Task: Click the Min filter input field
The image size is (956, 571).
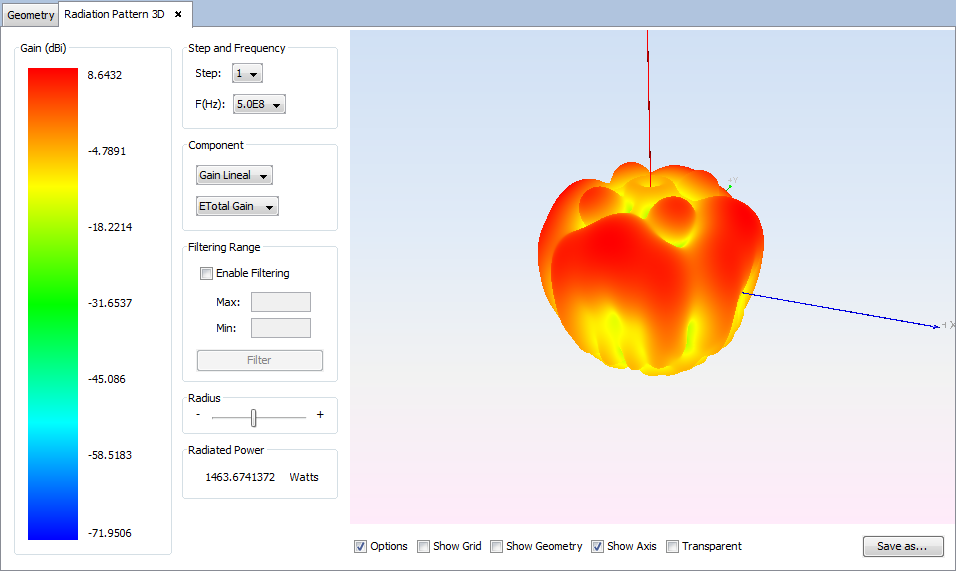Action: pyautogui.click(x=280, y=328)
